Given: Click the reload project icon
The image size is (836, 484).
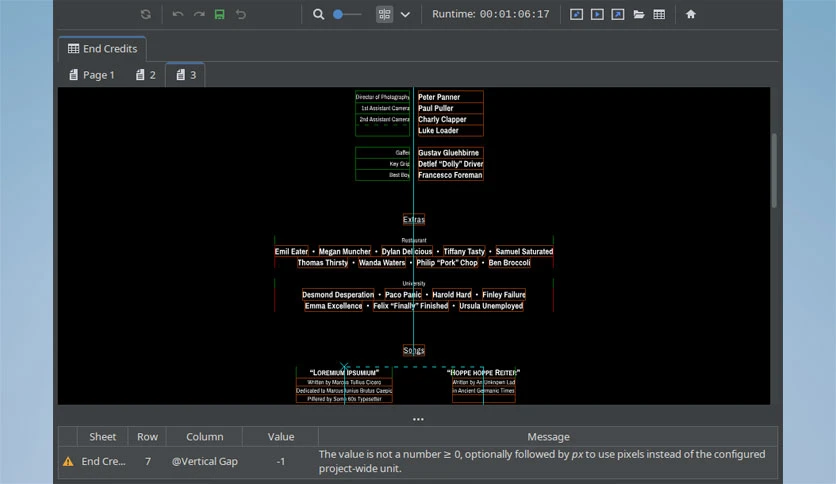Looking at the screenshot, I should (x=146, y=14).
